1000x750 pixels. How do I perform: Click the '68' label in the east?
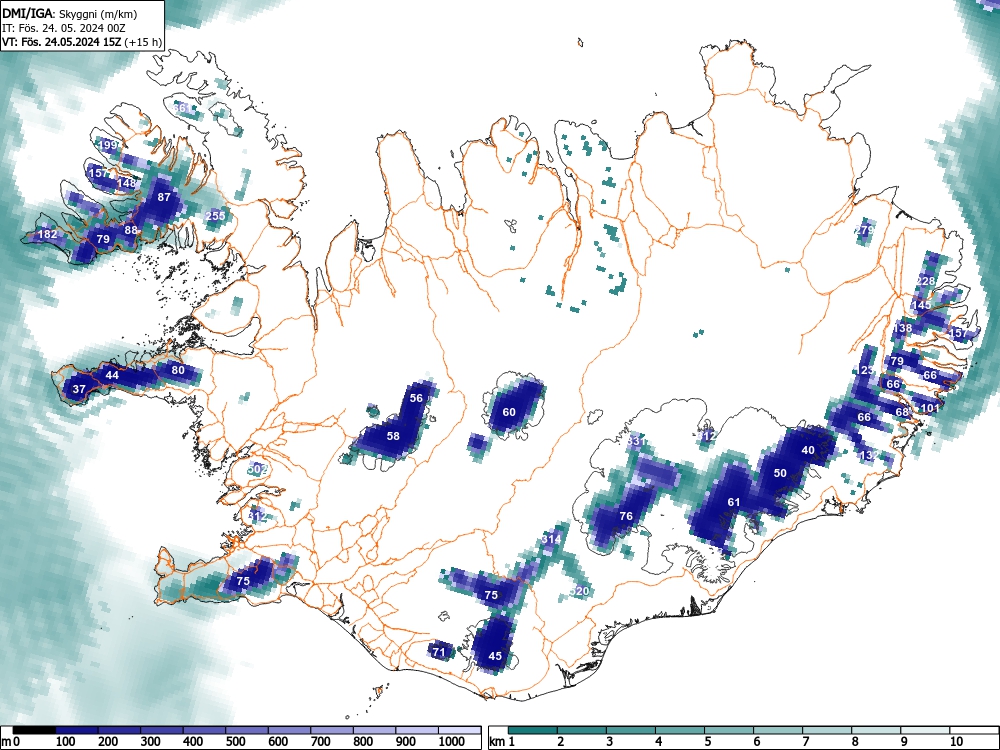click(902, 412)
